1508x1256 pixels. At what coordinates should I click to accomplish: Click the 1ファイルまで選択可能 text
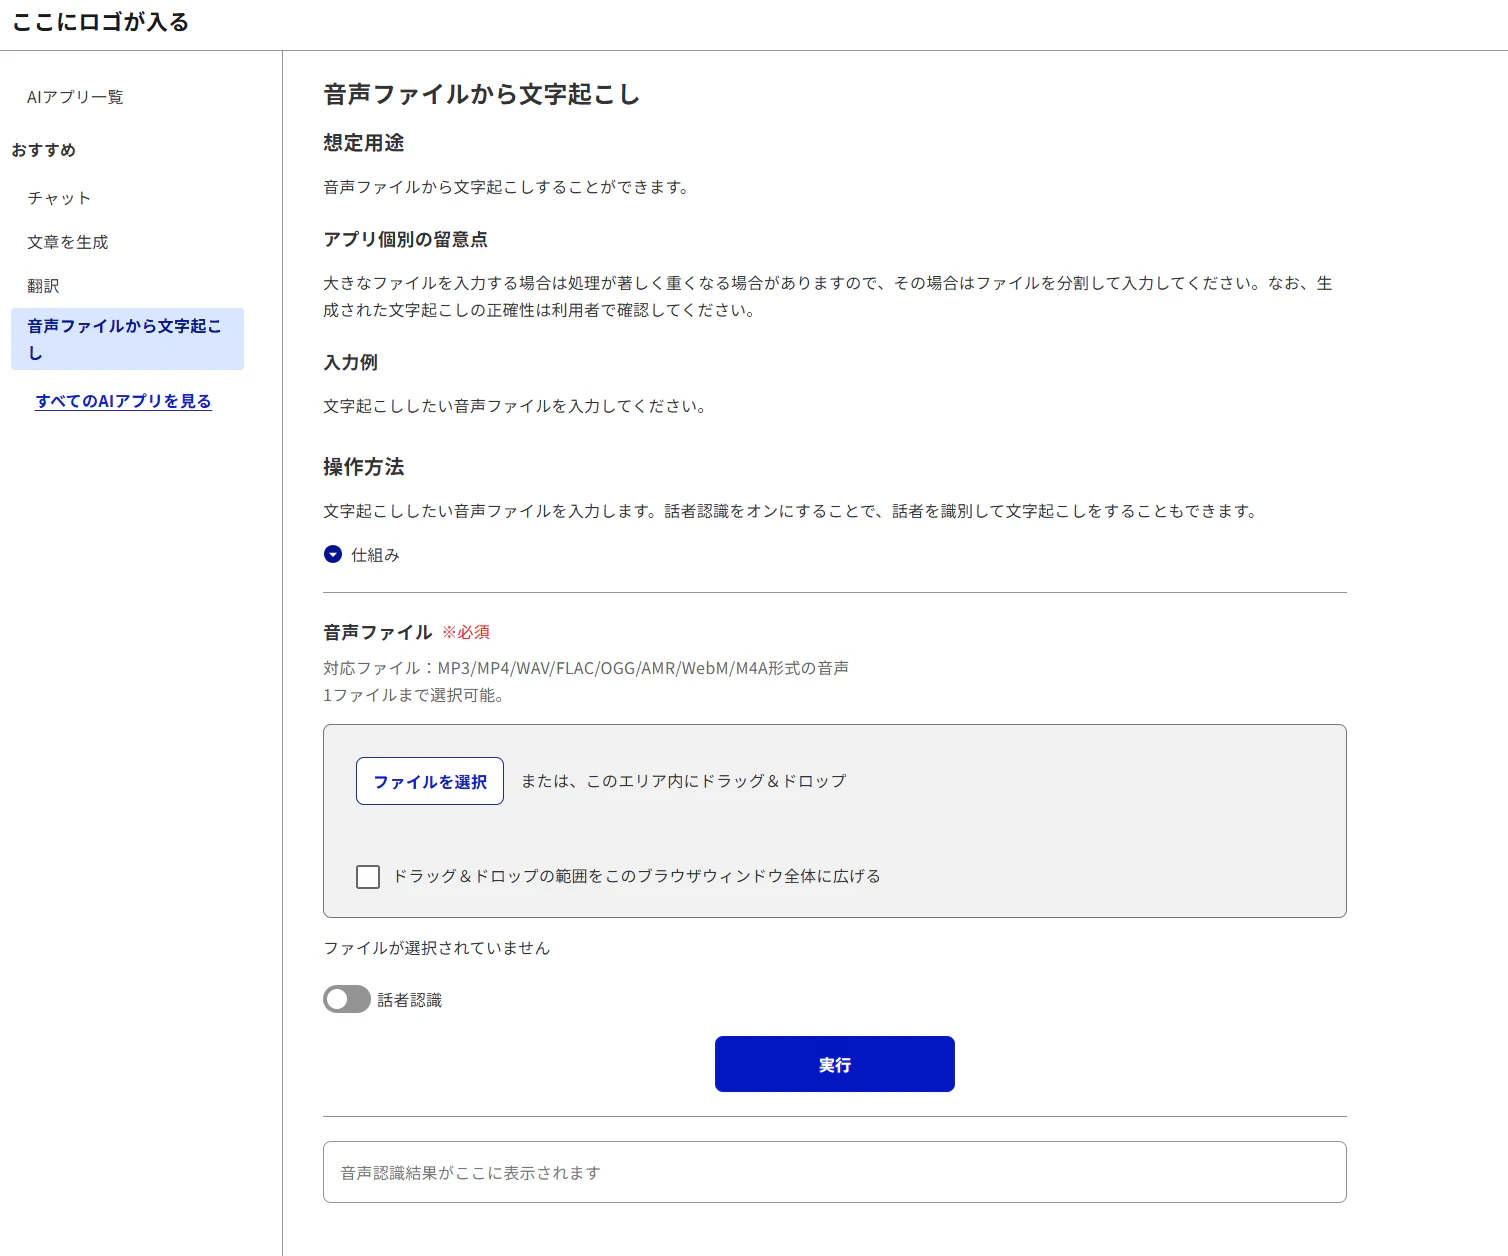413,695
